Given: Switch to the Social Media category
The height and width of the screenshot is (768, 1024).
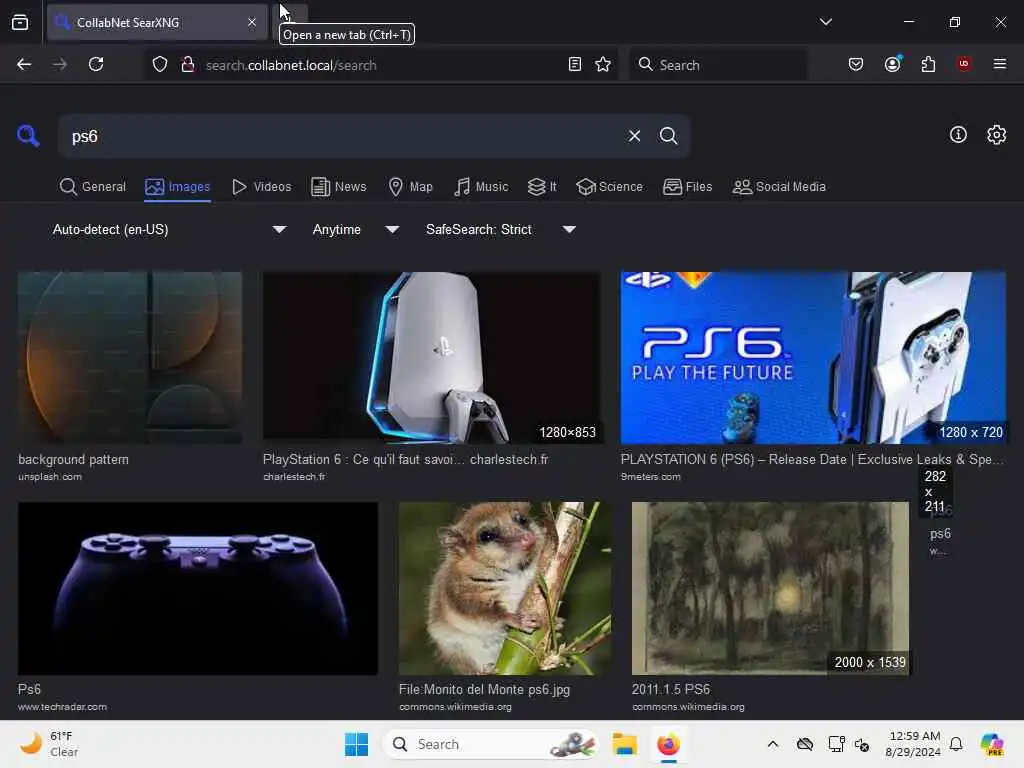Looking at the screenshot, I should click(779, 187).
